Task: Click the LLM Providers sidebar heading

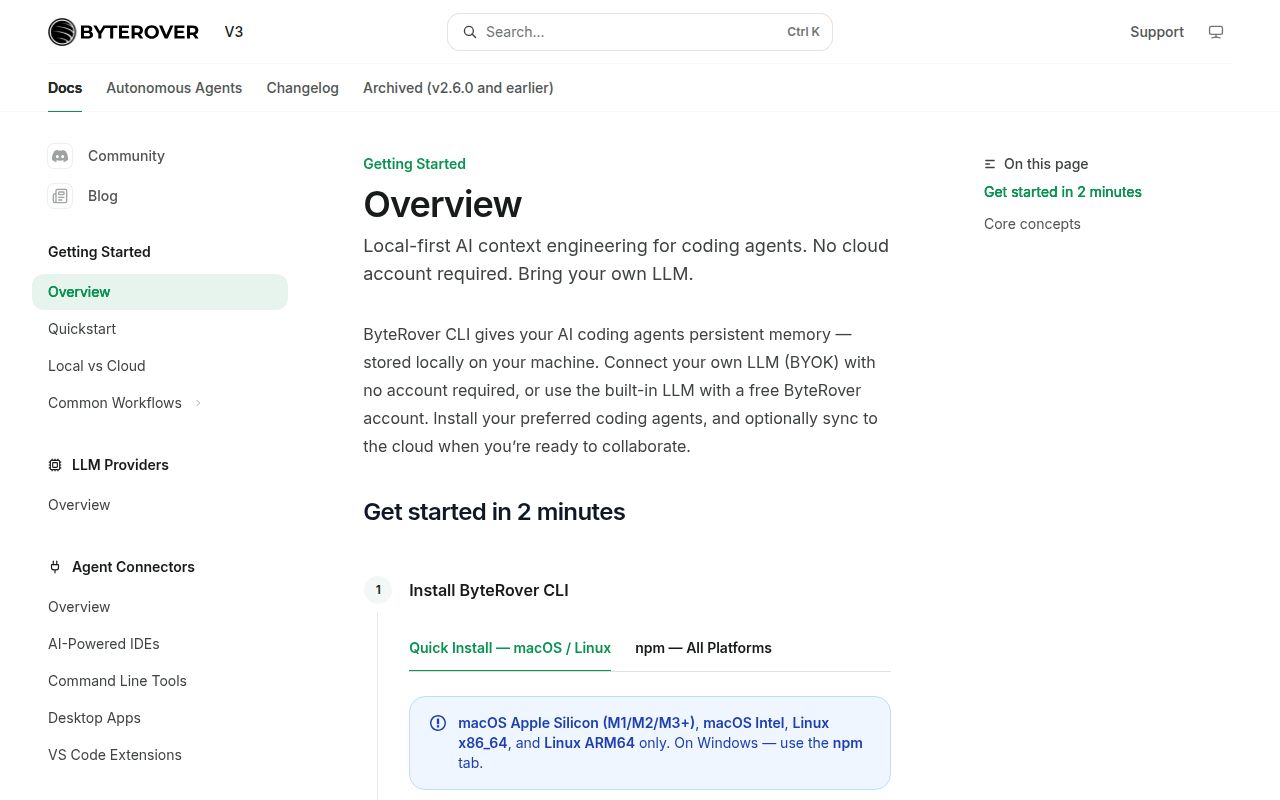Action: coord(120,465)
